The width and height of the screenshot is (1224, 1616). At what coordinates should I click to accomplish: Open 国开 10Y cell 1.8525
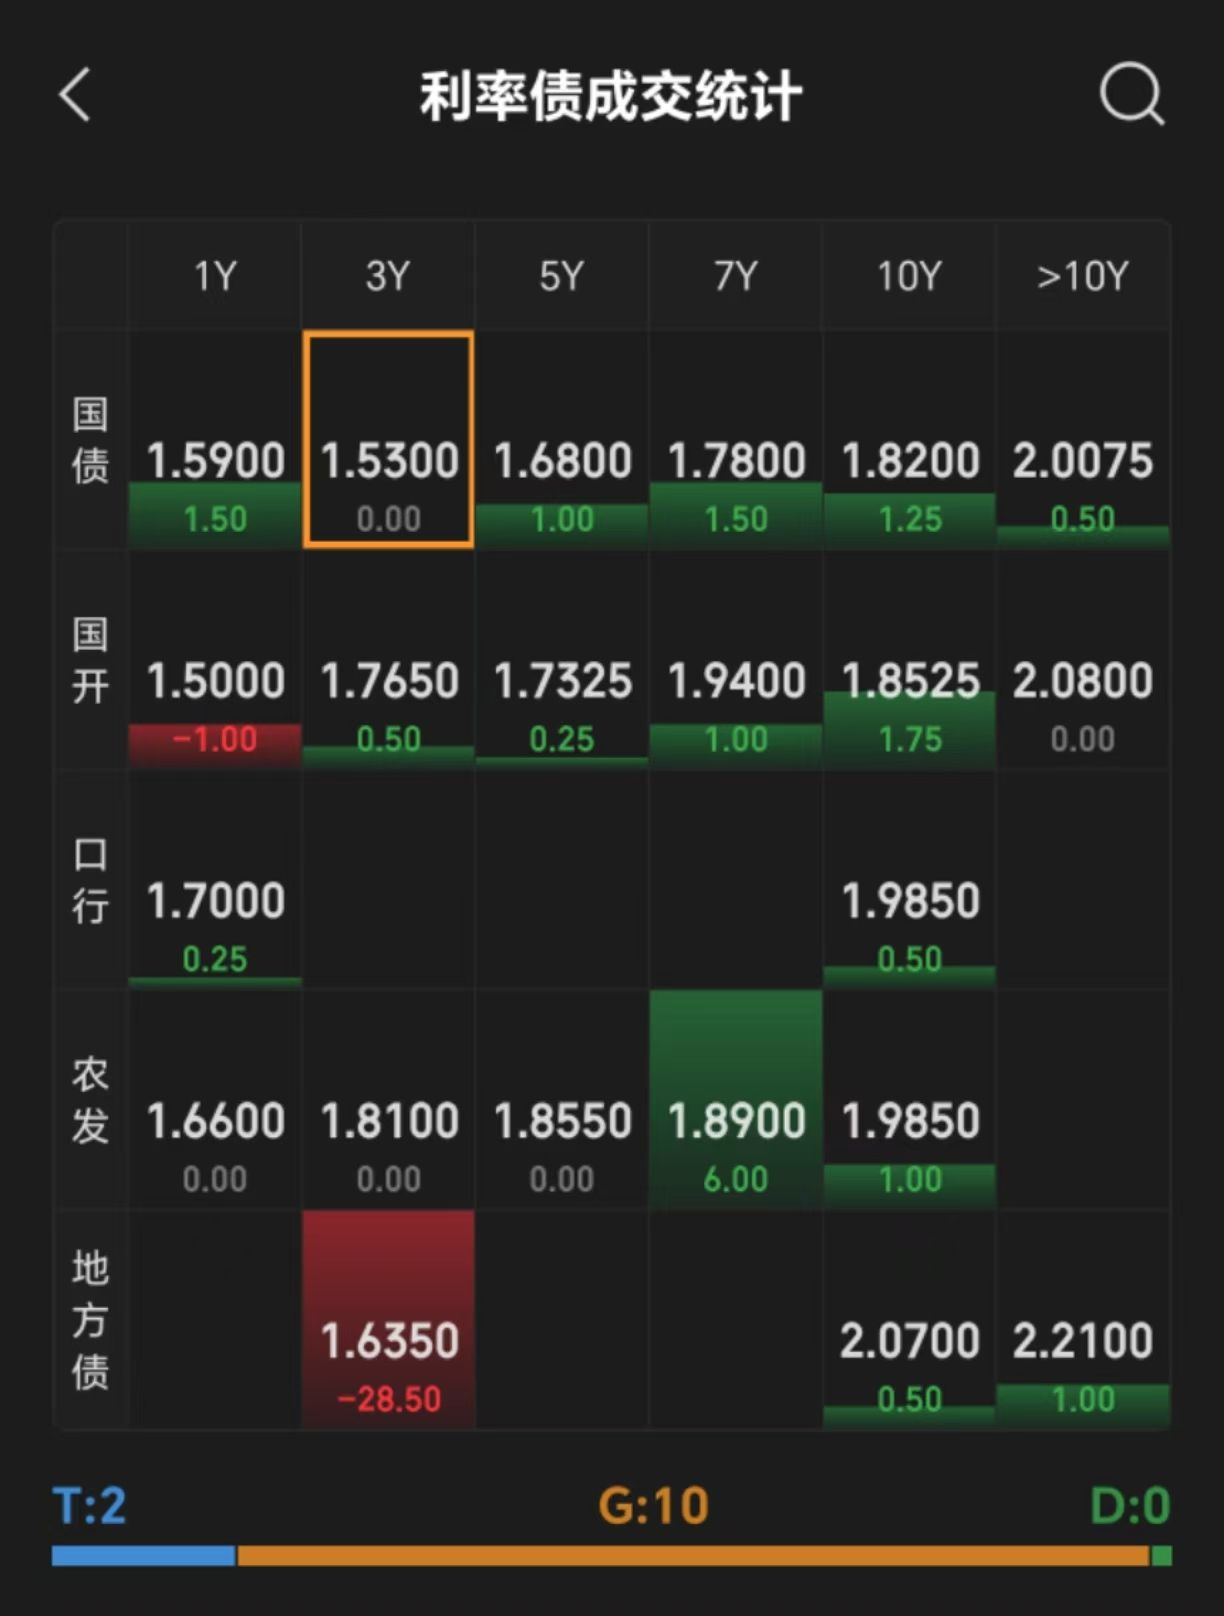(909, 660)
